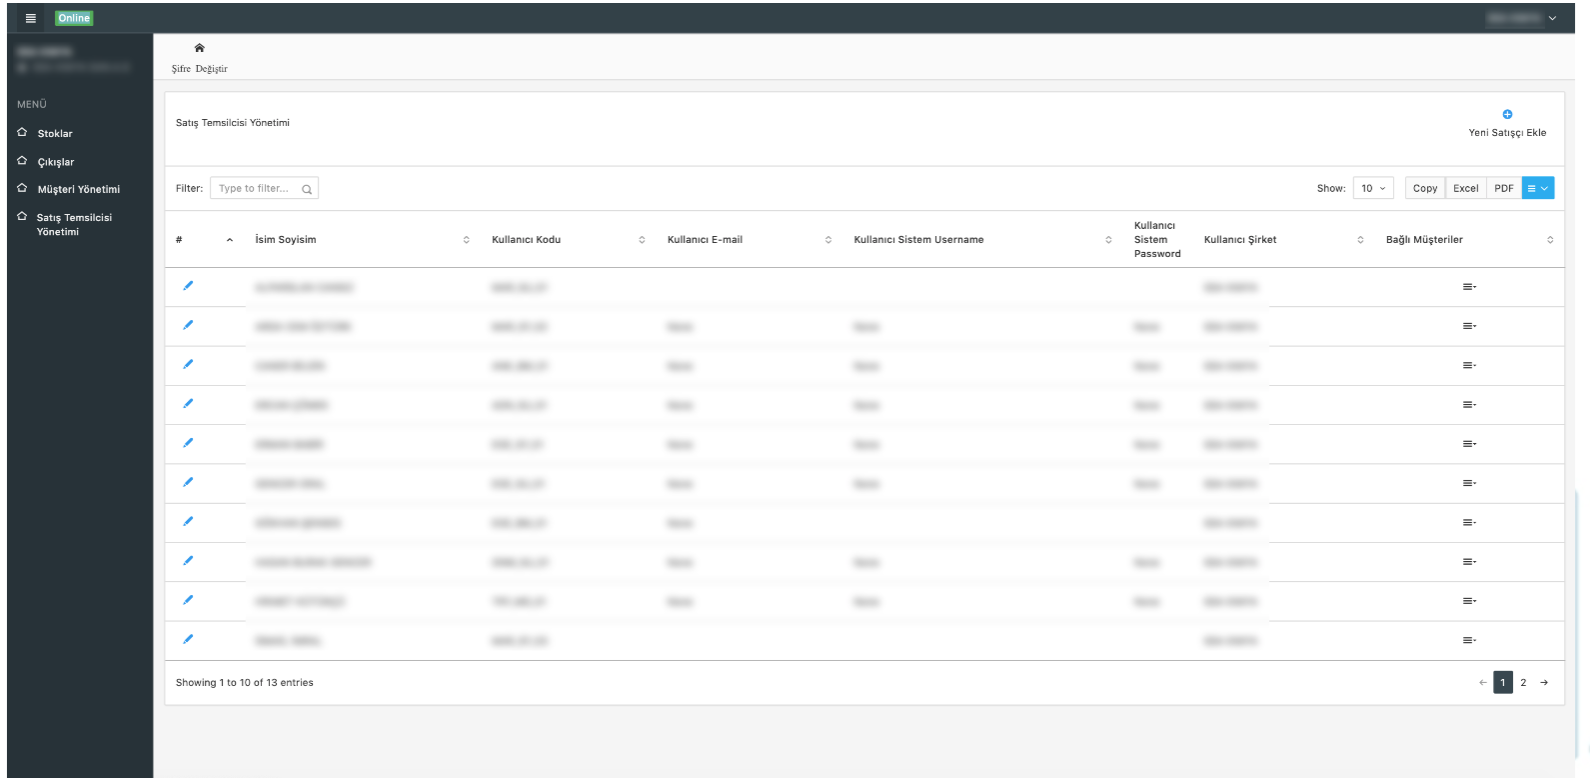Open Bağlı Müşteriler list icon in fourth row
Screen dimensions: 1590x782
1469,405
